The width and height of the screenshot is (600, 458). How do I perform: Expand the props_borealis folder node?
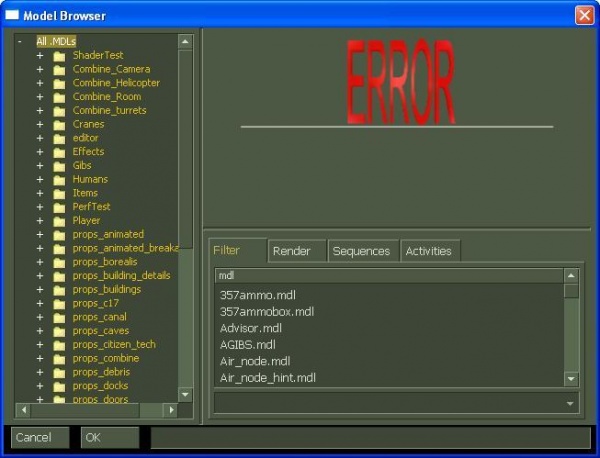pos(40,262)
